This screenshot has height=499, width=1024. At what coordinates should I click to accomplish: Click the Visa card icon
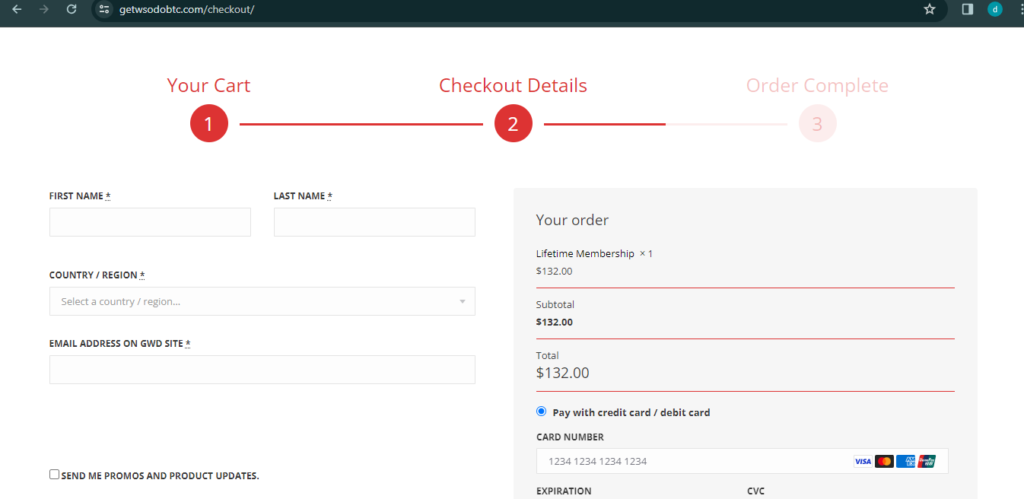coord(862,461)
